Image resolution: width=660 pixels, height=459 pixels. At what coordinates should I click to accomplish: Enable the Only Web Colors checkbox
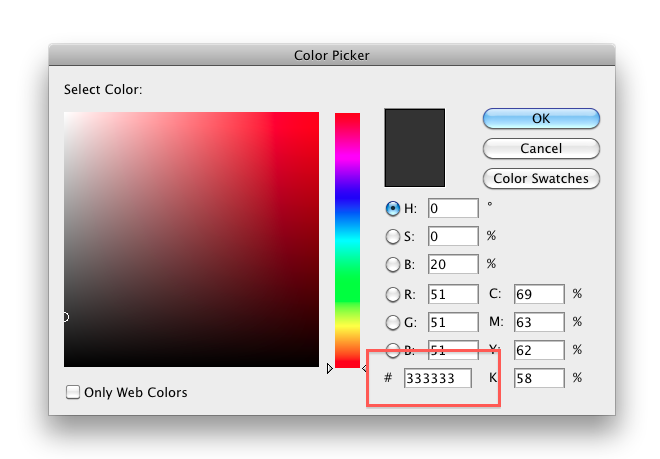tap(73, 392)
